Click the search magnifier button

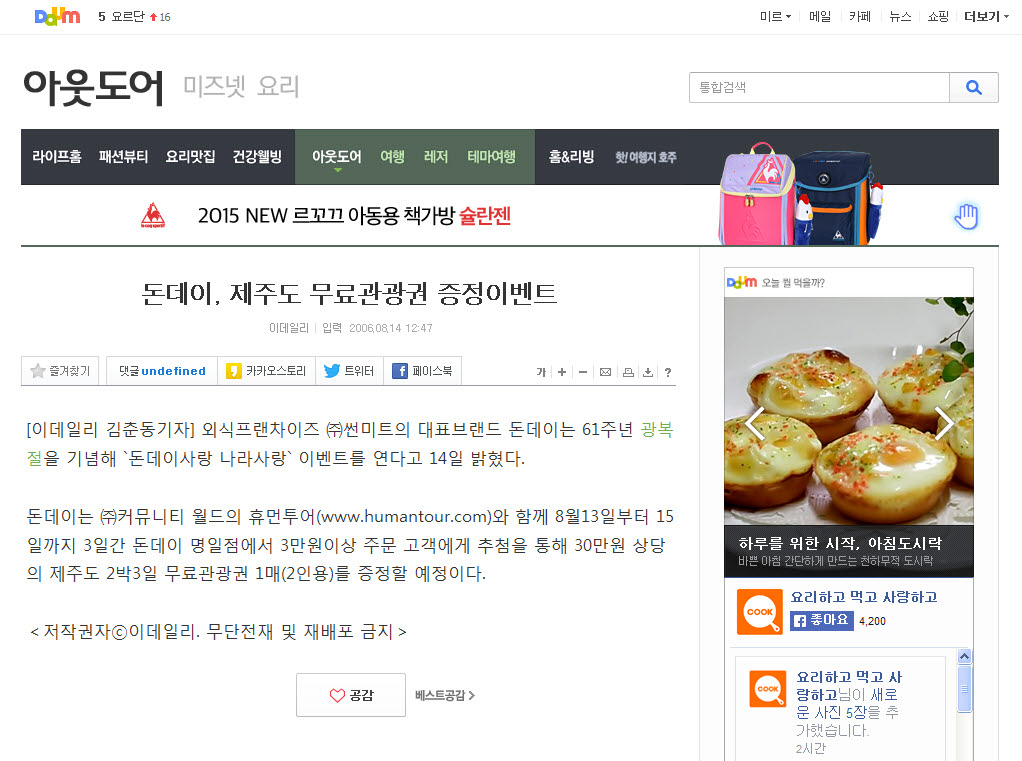(973, 87)
